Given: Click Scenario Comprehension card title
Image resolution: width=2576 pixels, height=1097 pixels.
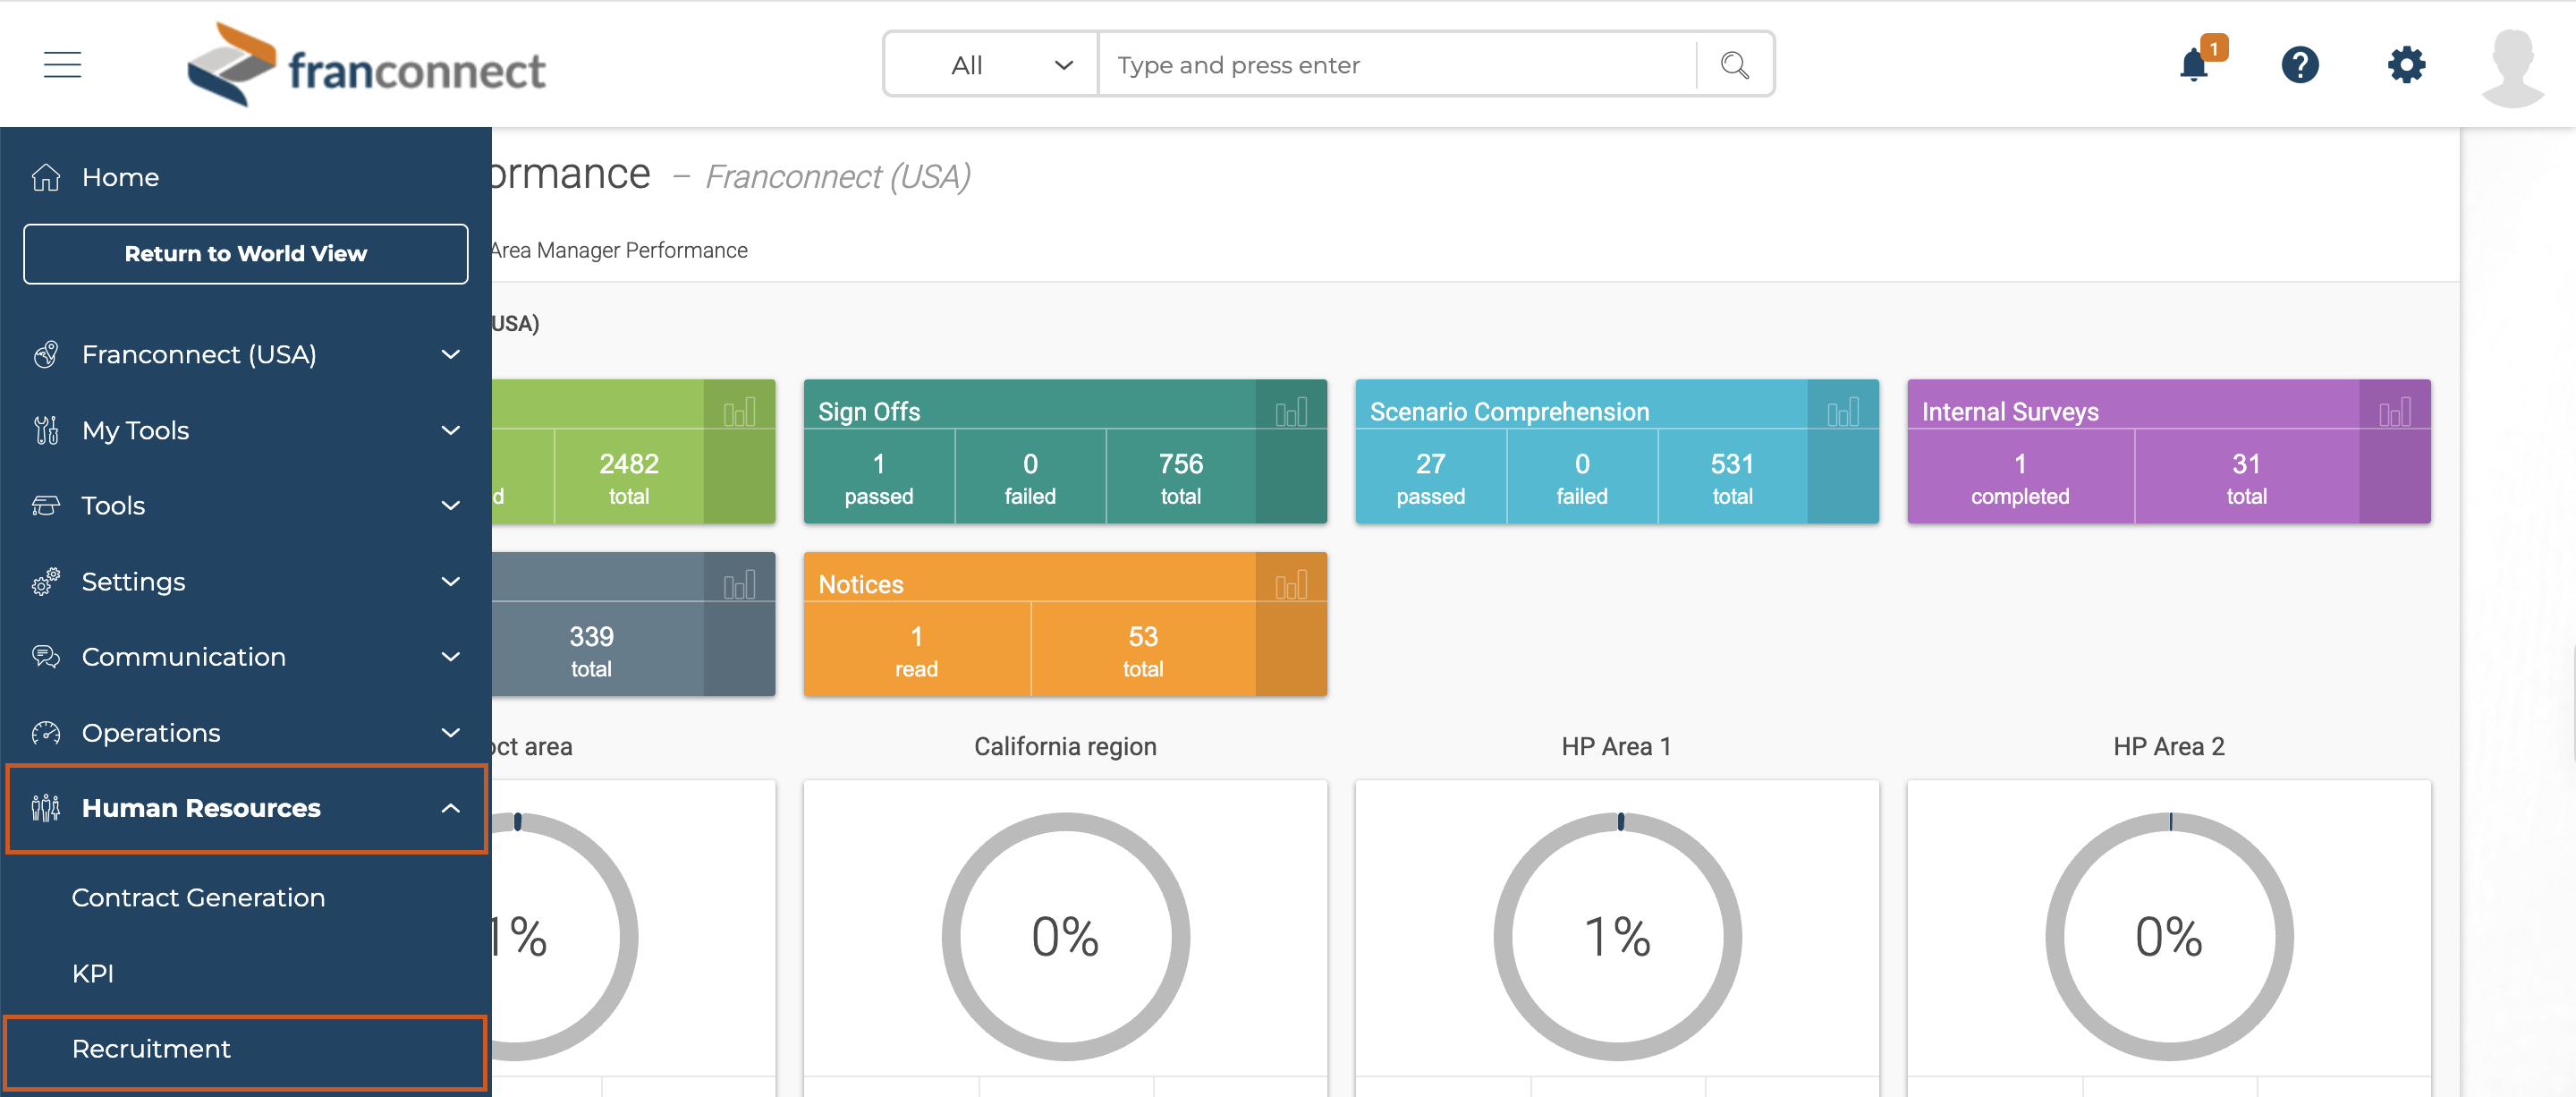Looking at the screenshot, I should (1509, 412).
